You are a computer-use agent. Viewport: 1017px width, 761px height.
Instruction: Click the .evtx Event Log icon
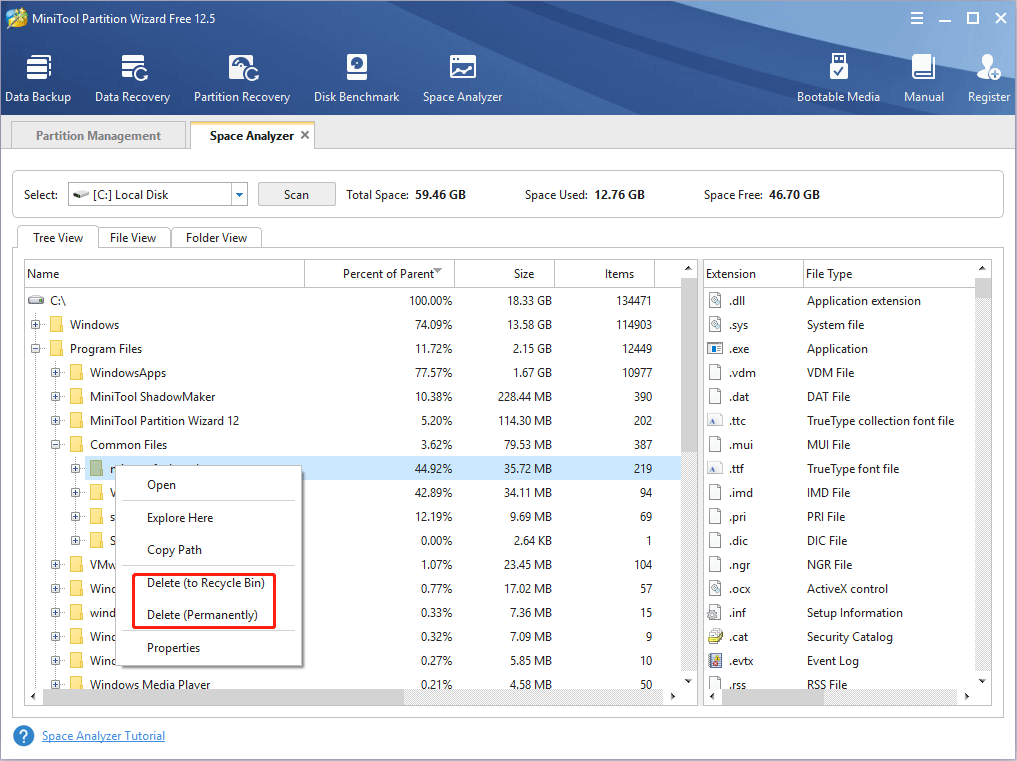pos(715,660)
